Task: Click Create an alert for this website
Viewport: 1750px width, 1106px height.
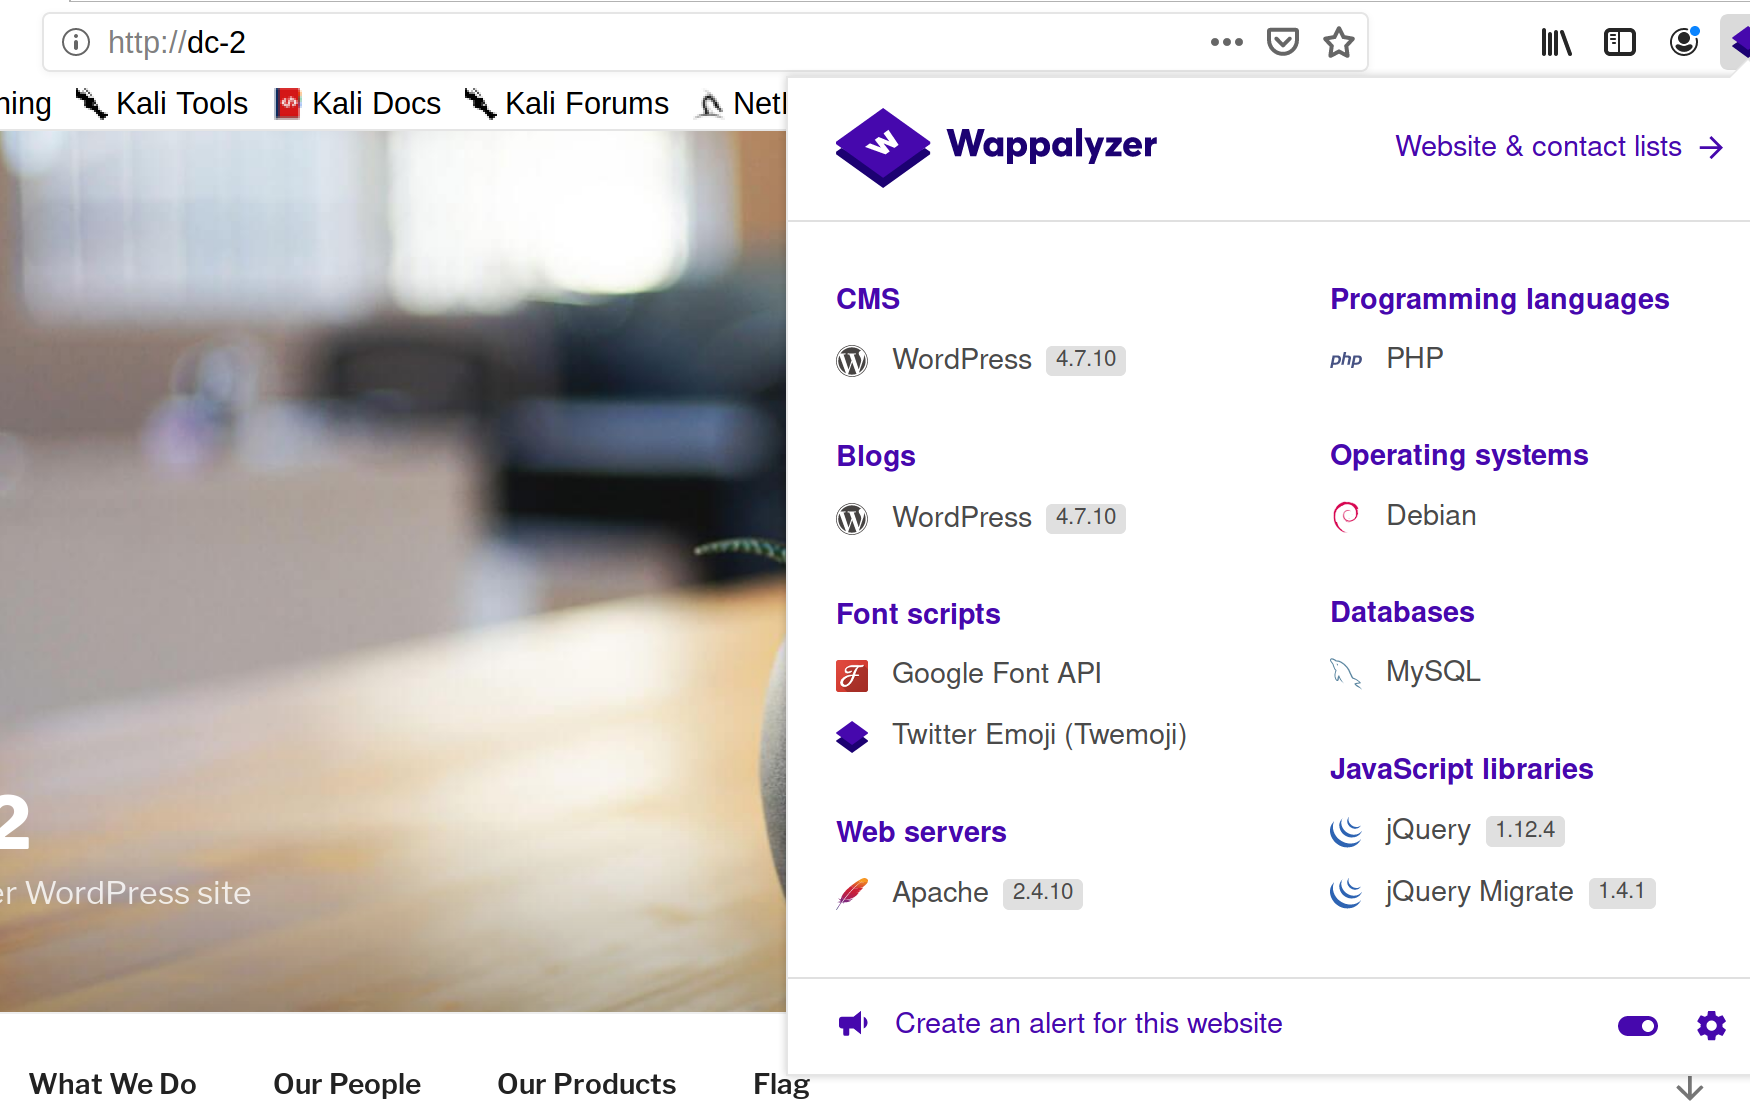Action: [x=1088, y=1024]
